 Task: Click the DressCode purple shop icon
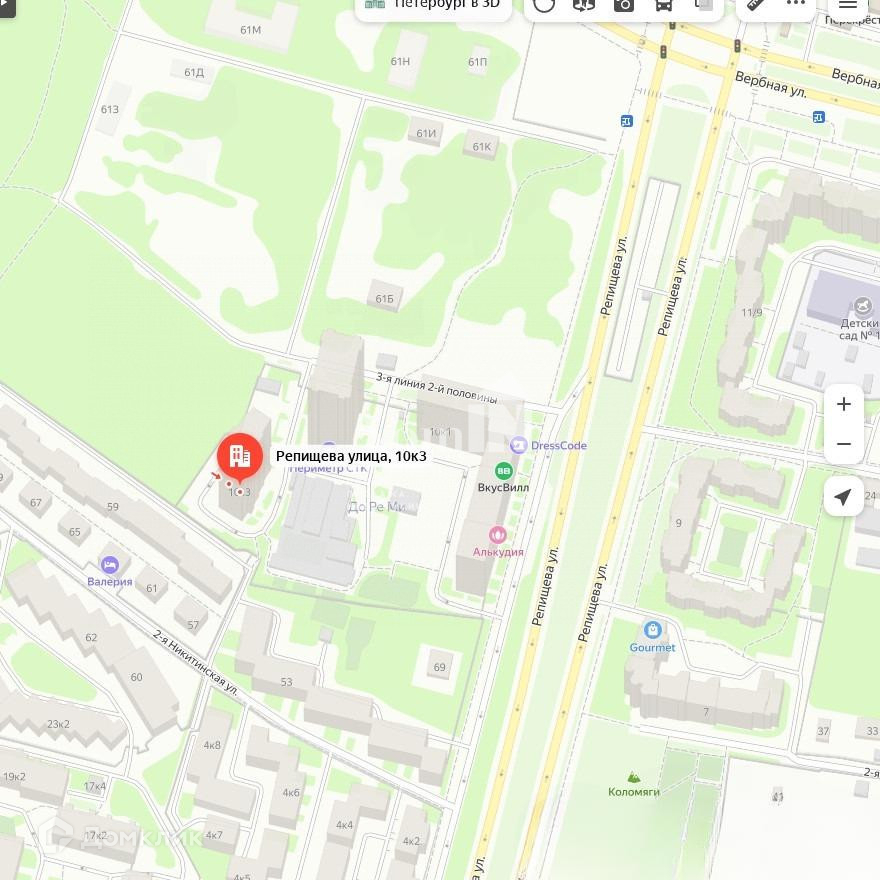click(519, 445)
